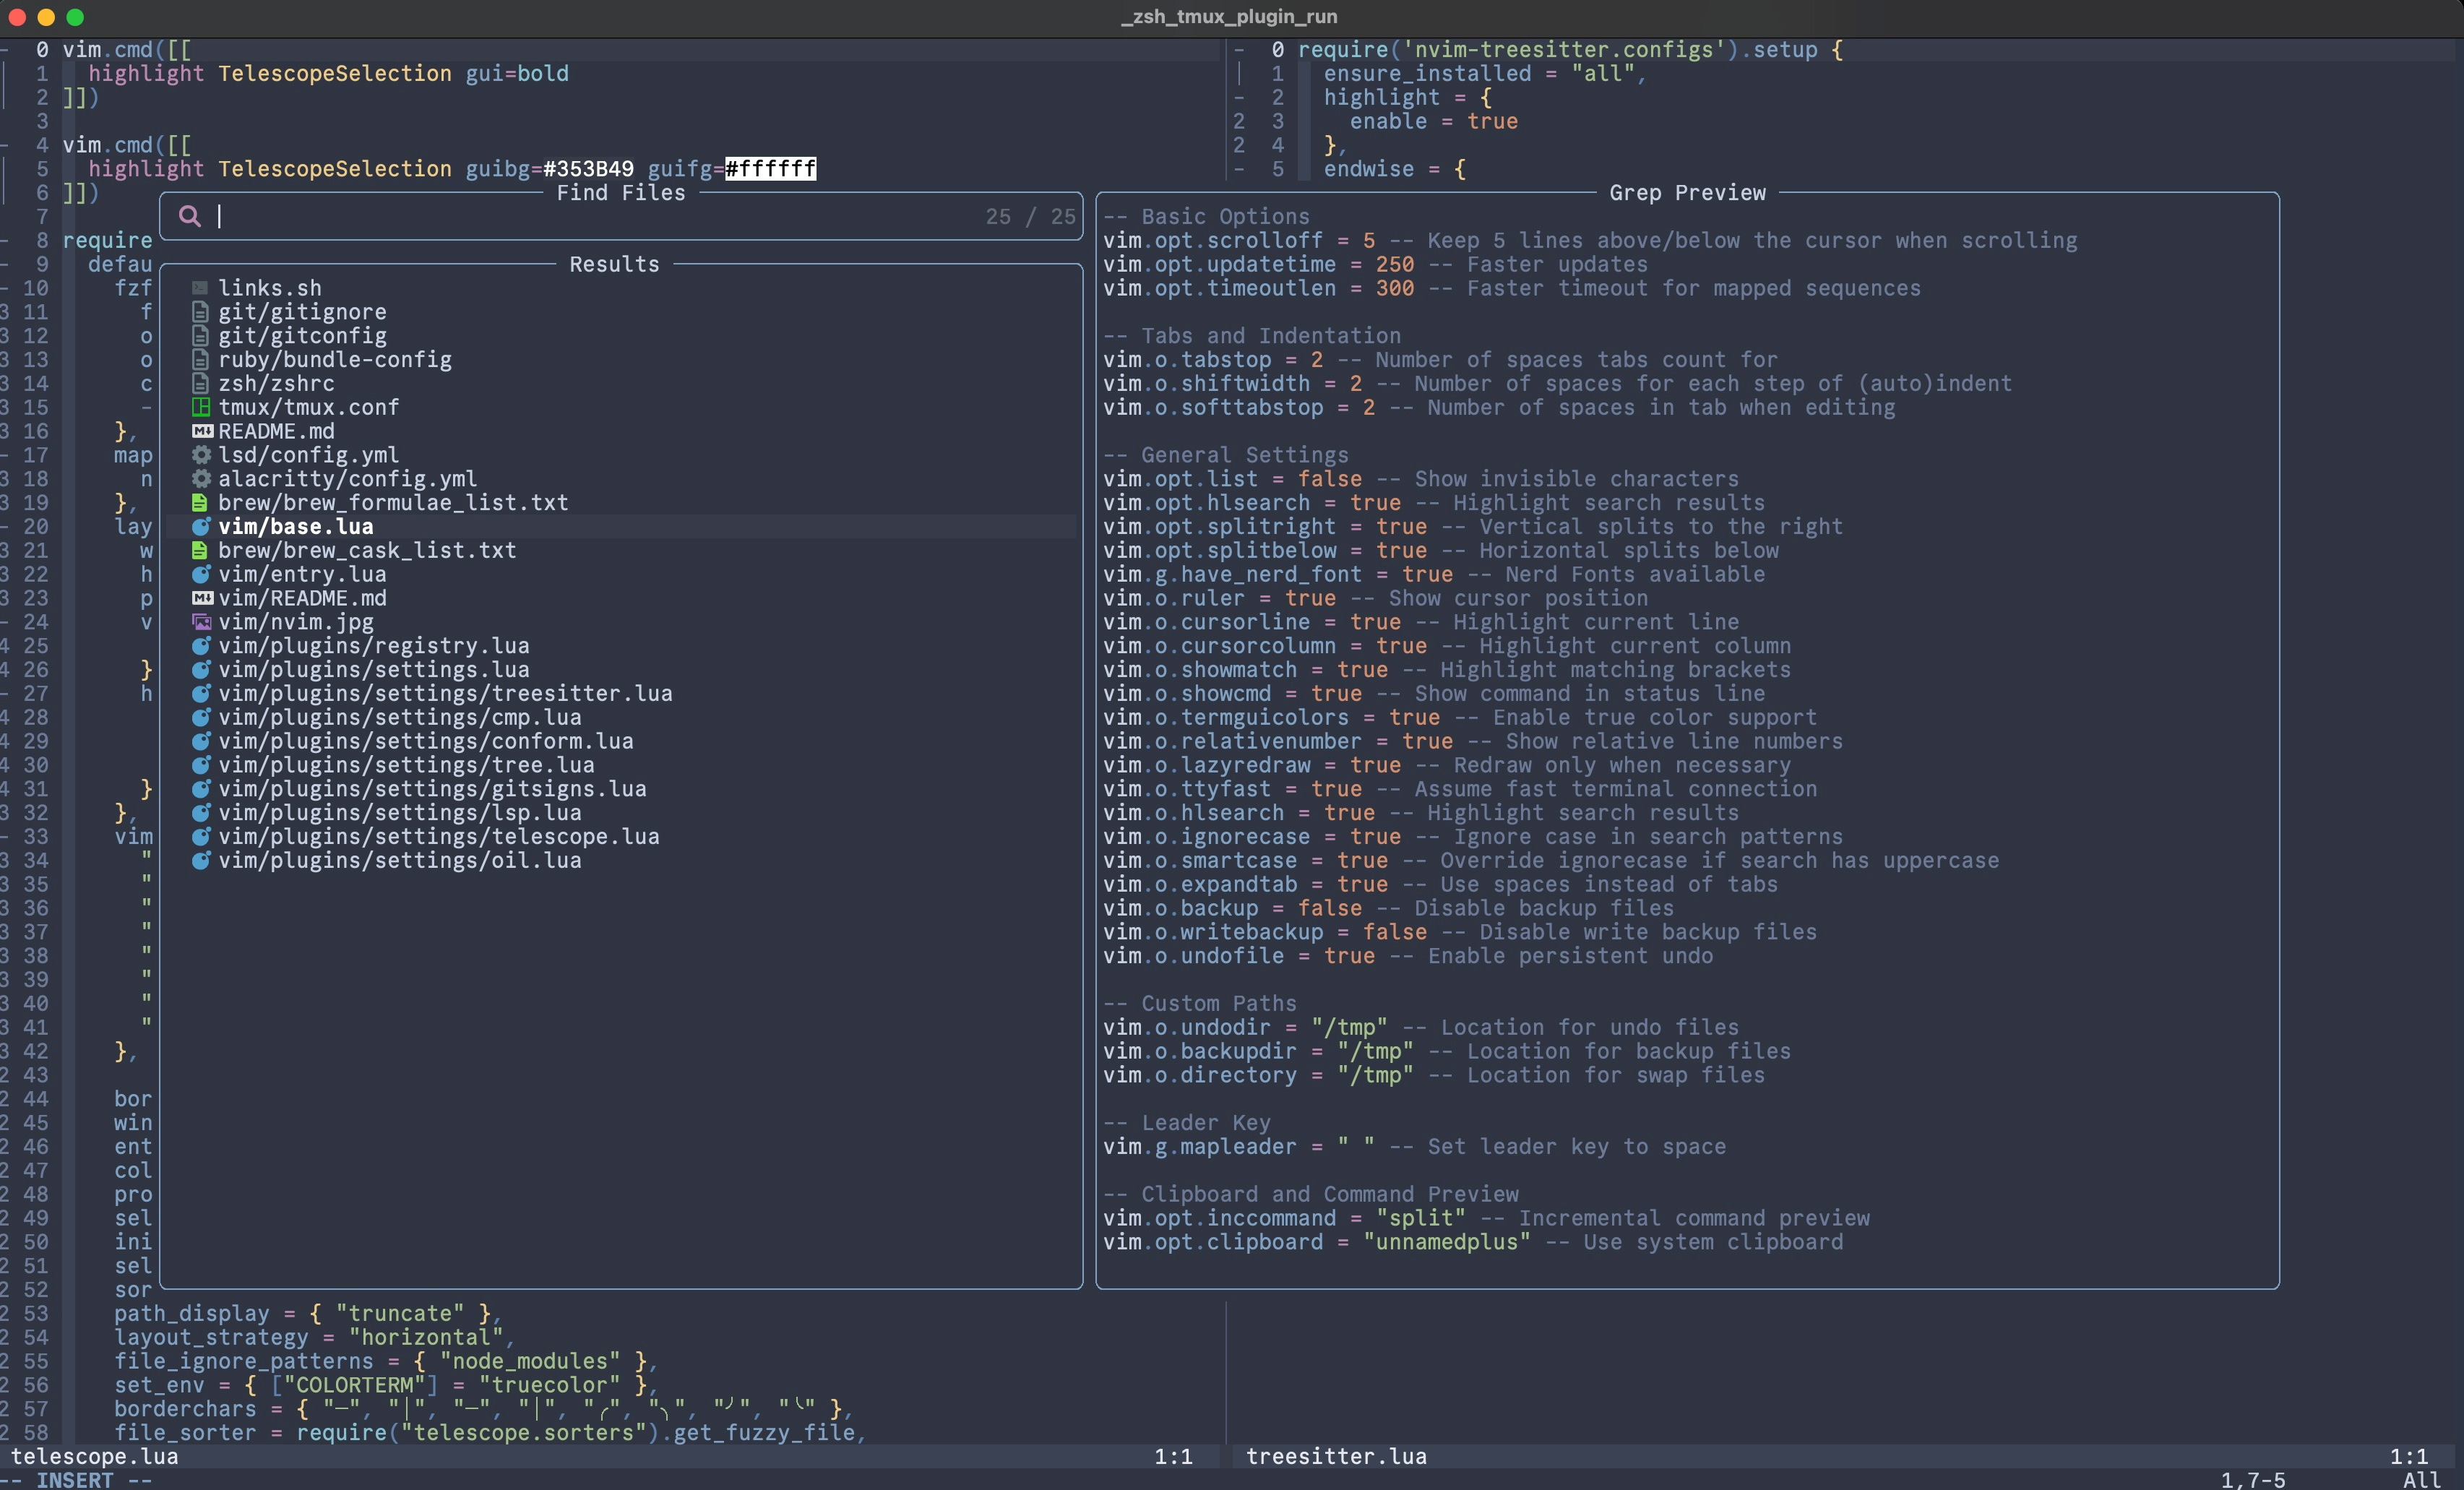Click the Lua icon beside vim/plugins/registry.lua
This screenshot has width=2464, height=1490.
[201, 646]
